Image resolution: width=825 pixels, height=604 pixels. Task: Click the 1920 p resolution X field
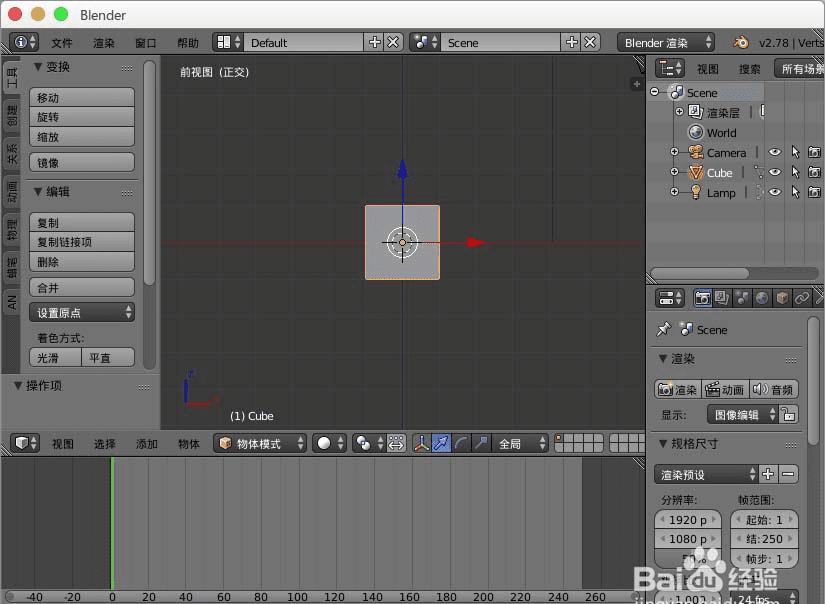pyautogui.click(x=687, y=519)
